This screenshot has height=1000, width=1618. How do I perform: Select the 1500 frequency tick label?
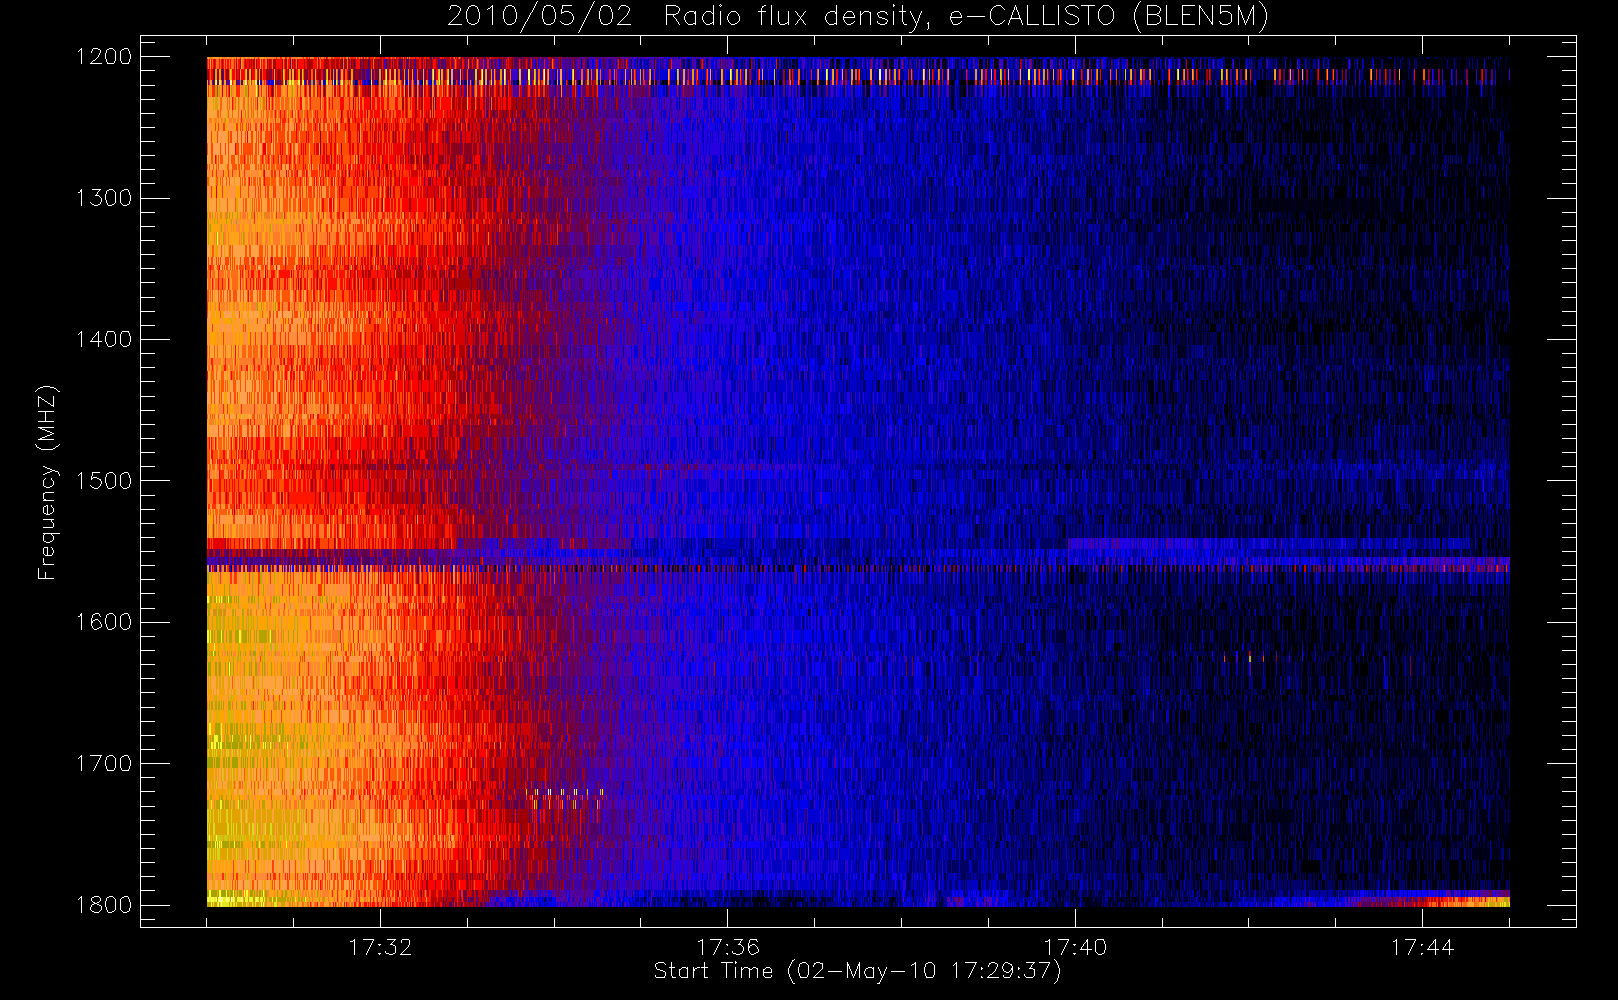pyautogui.click(x=104, y=481)
